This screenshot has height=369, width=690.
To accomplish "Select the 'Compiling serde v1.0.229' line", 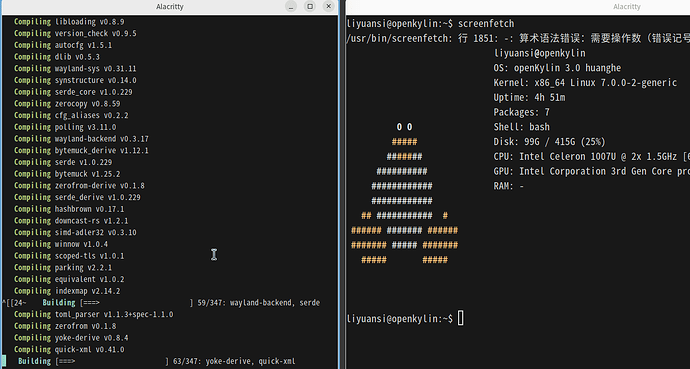I will coord(63,162).
